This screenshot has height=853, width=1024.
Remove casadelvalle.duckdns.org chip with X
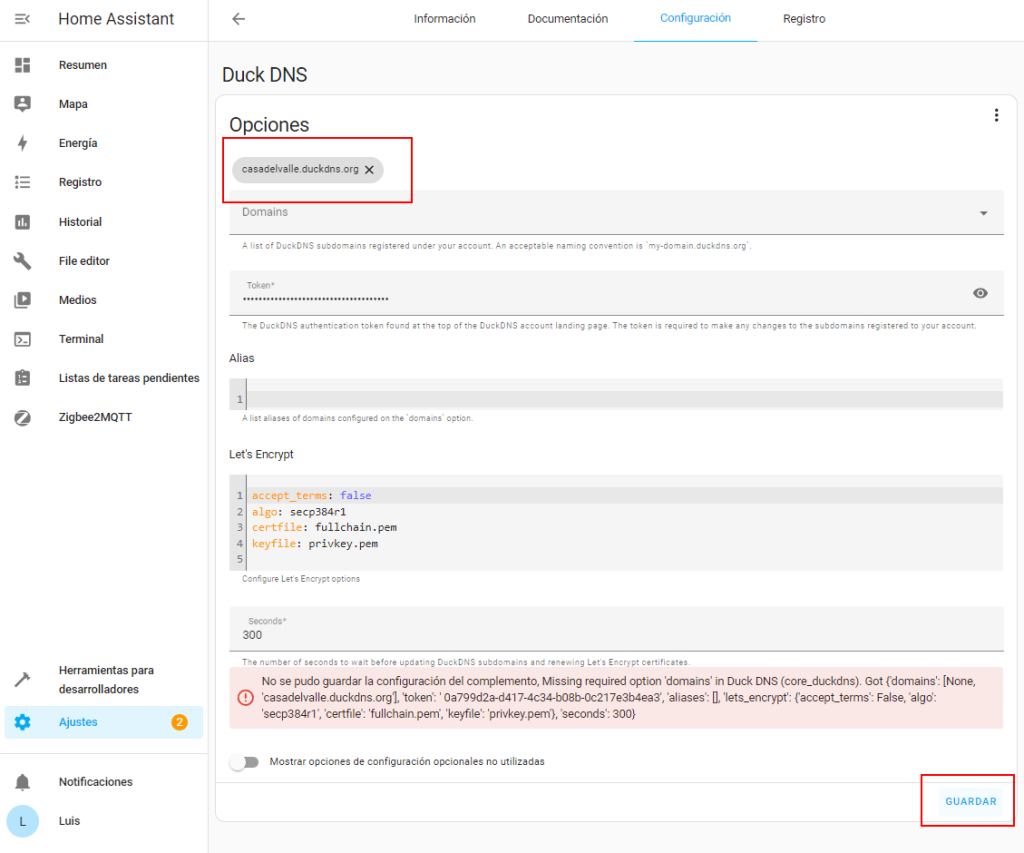(369, 170)
